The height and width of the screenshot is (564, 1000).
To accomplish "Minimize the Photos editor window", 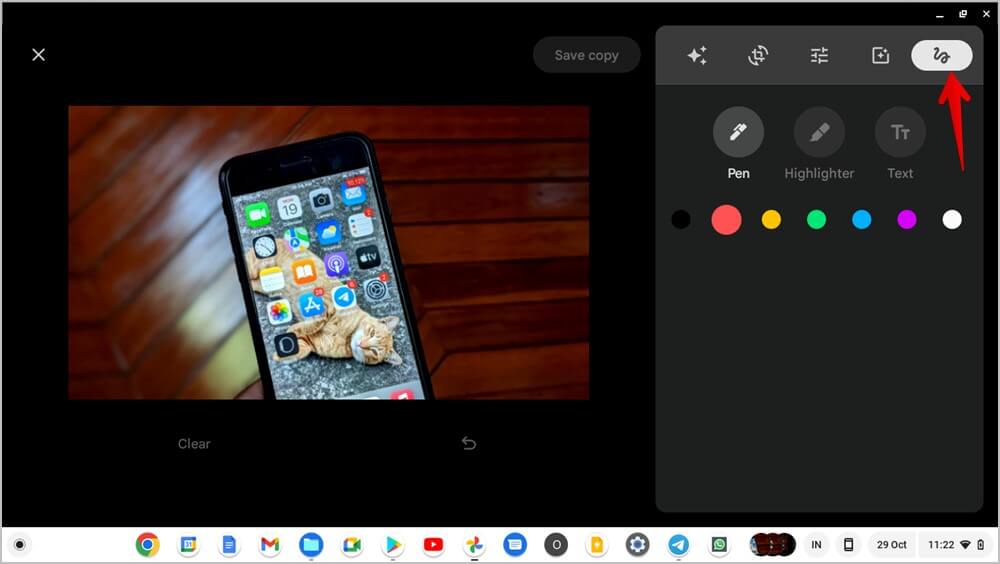I will tap(939, 15).
